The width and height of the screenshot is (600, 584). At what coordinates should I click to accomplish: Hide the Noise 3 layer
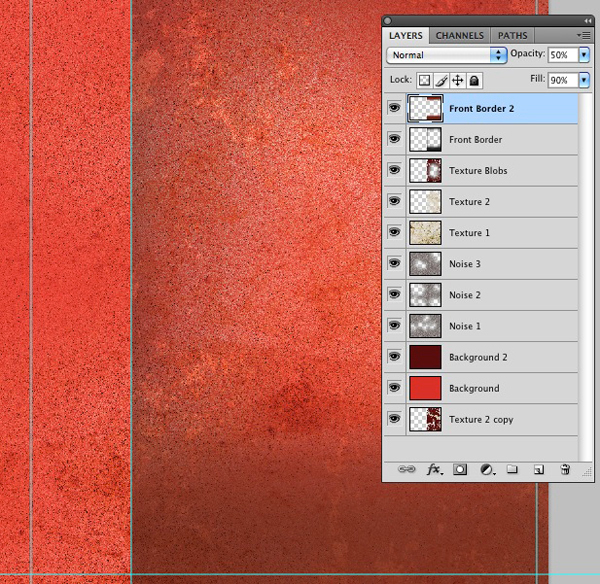(x=394, y=263)
